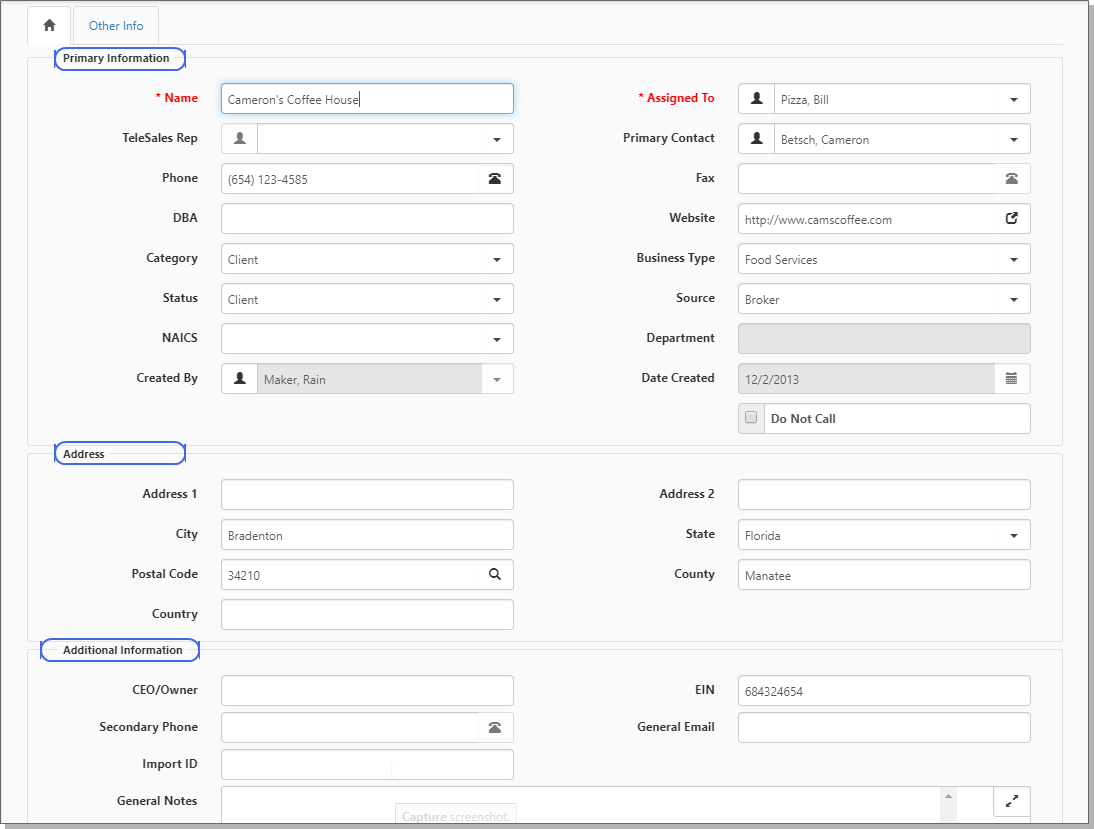Click the calendar icon beside Date Created
The width and height of the screenshot is (1094, 829).
(1012, 379)
